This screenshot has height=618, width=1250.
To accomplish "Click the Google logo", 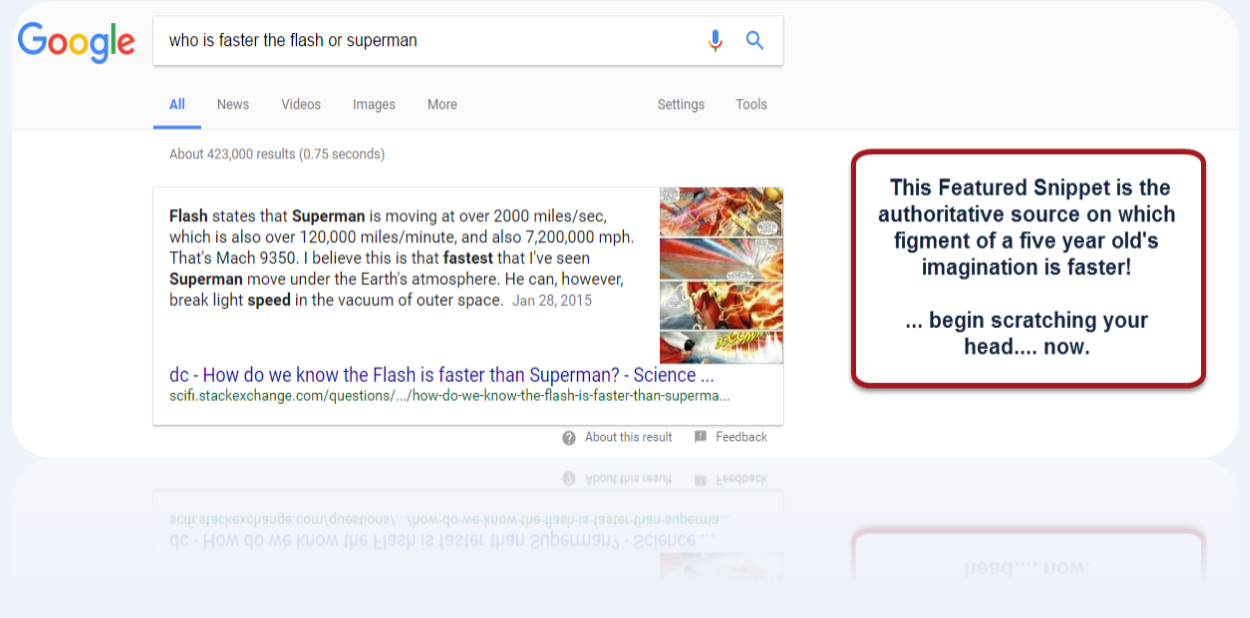I will click(76, 41).
